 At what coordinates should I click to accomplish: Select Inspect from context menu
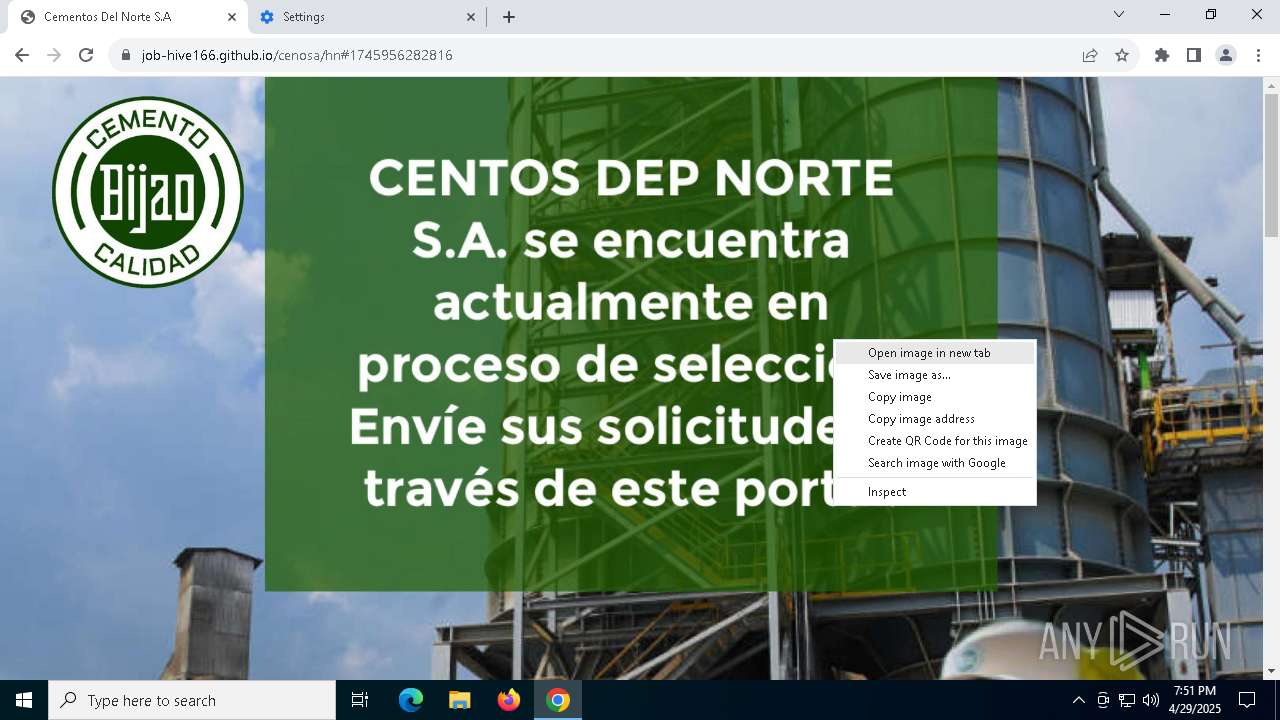pyautogui.click(x=935, y=492)
